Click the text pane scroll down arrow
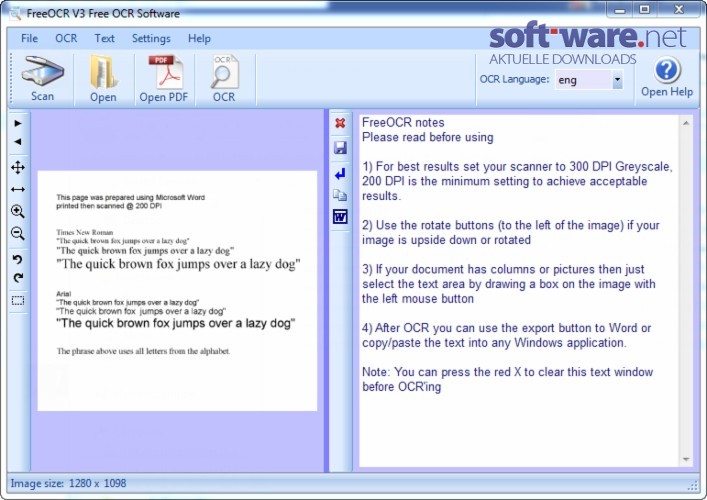The image size is (707, 500). tap(686, 459)
